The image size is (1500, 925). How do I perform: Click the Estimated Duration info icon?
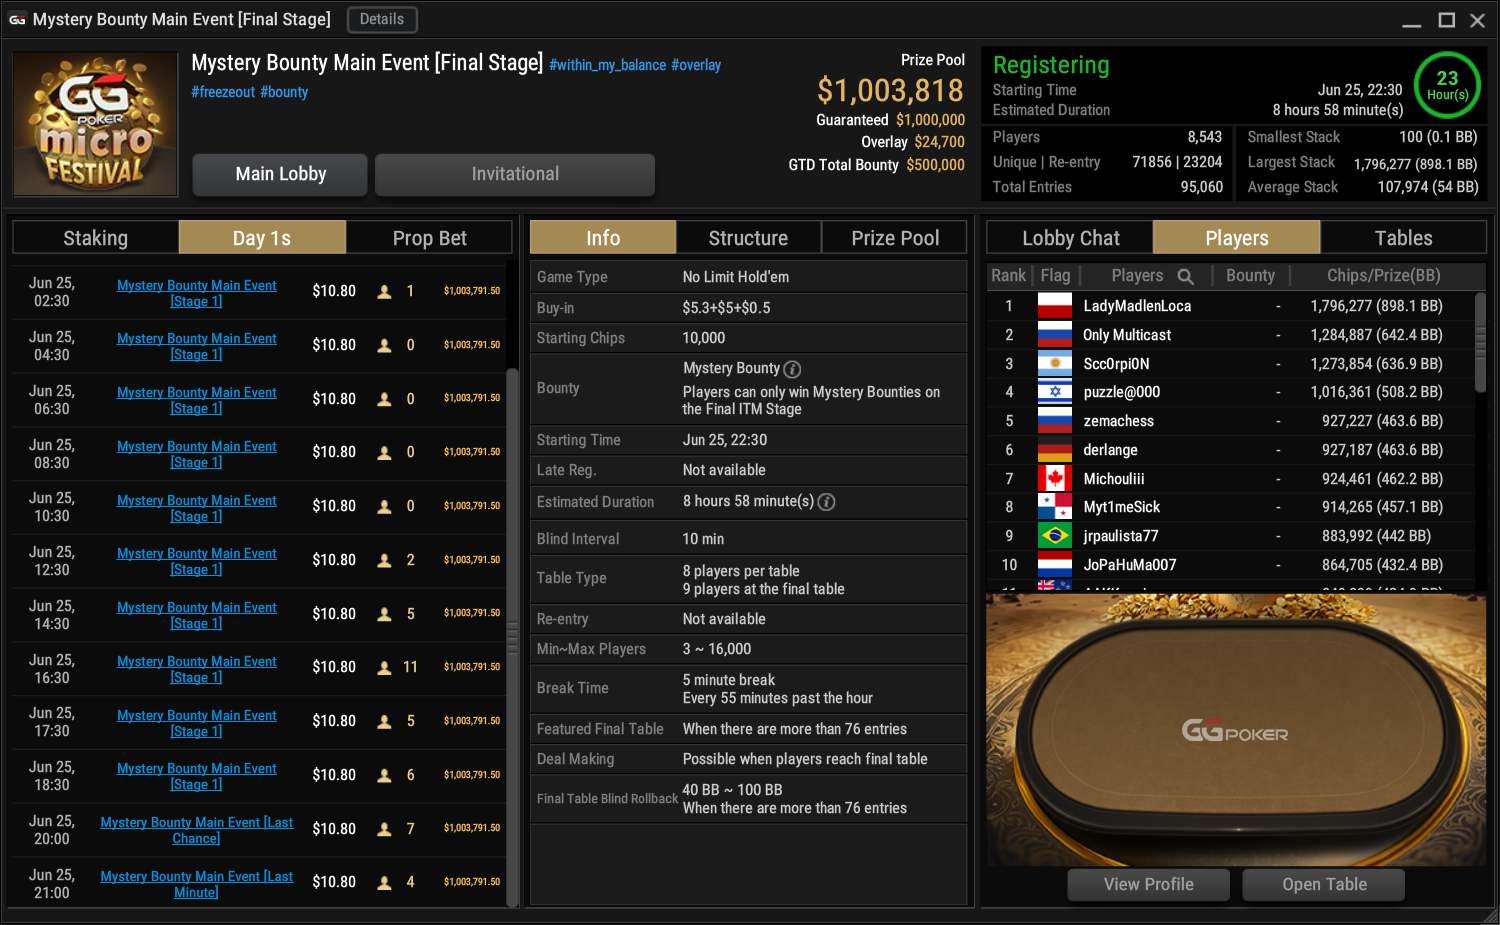coord(826,502)
